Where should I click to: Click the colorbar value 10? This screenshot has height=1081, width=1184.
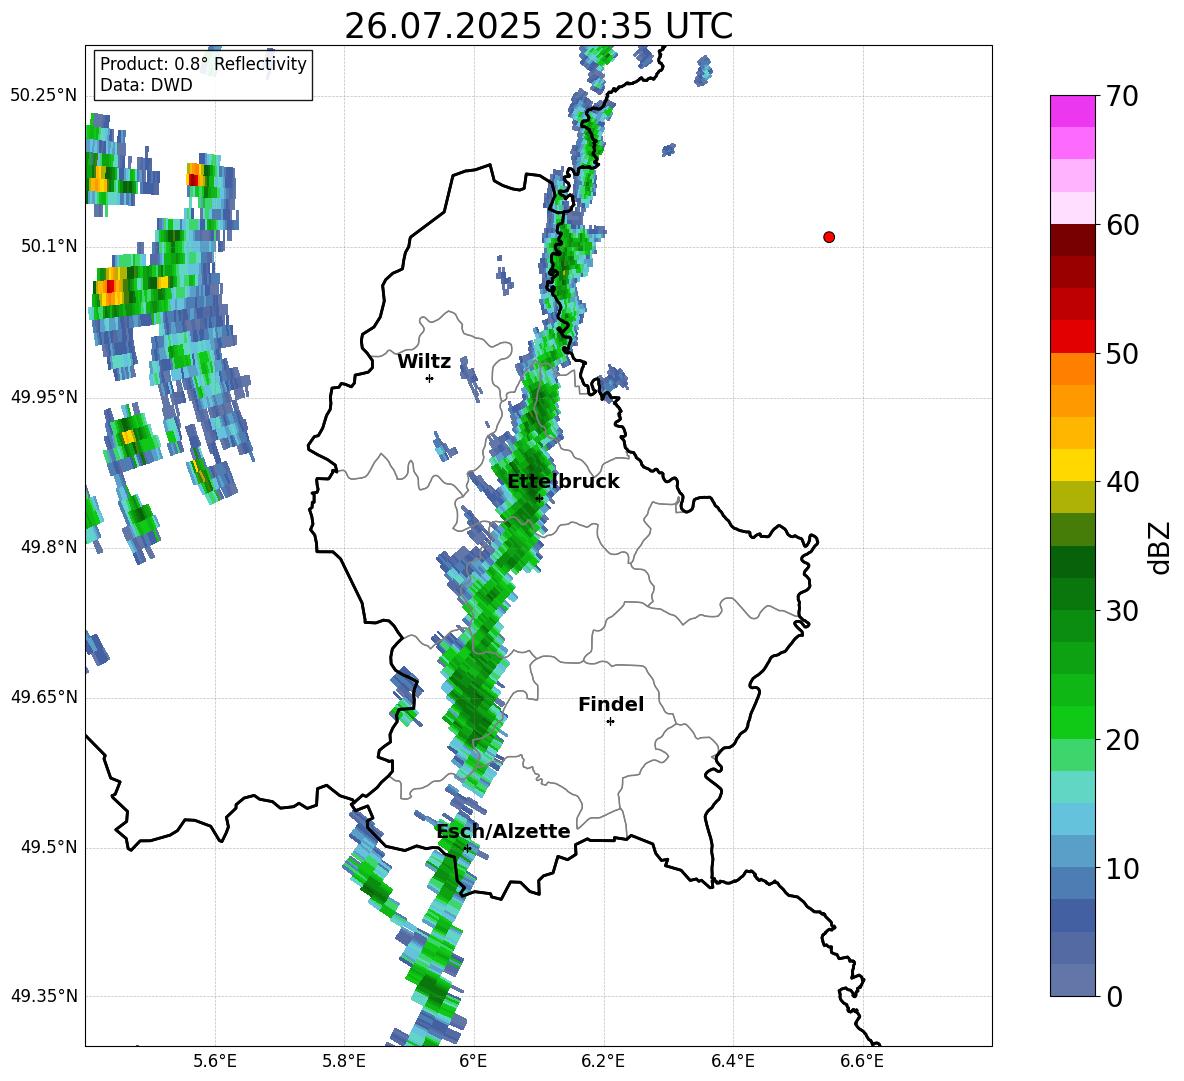[1122, 869]
